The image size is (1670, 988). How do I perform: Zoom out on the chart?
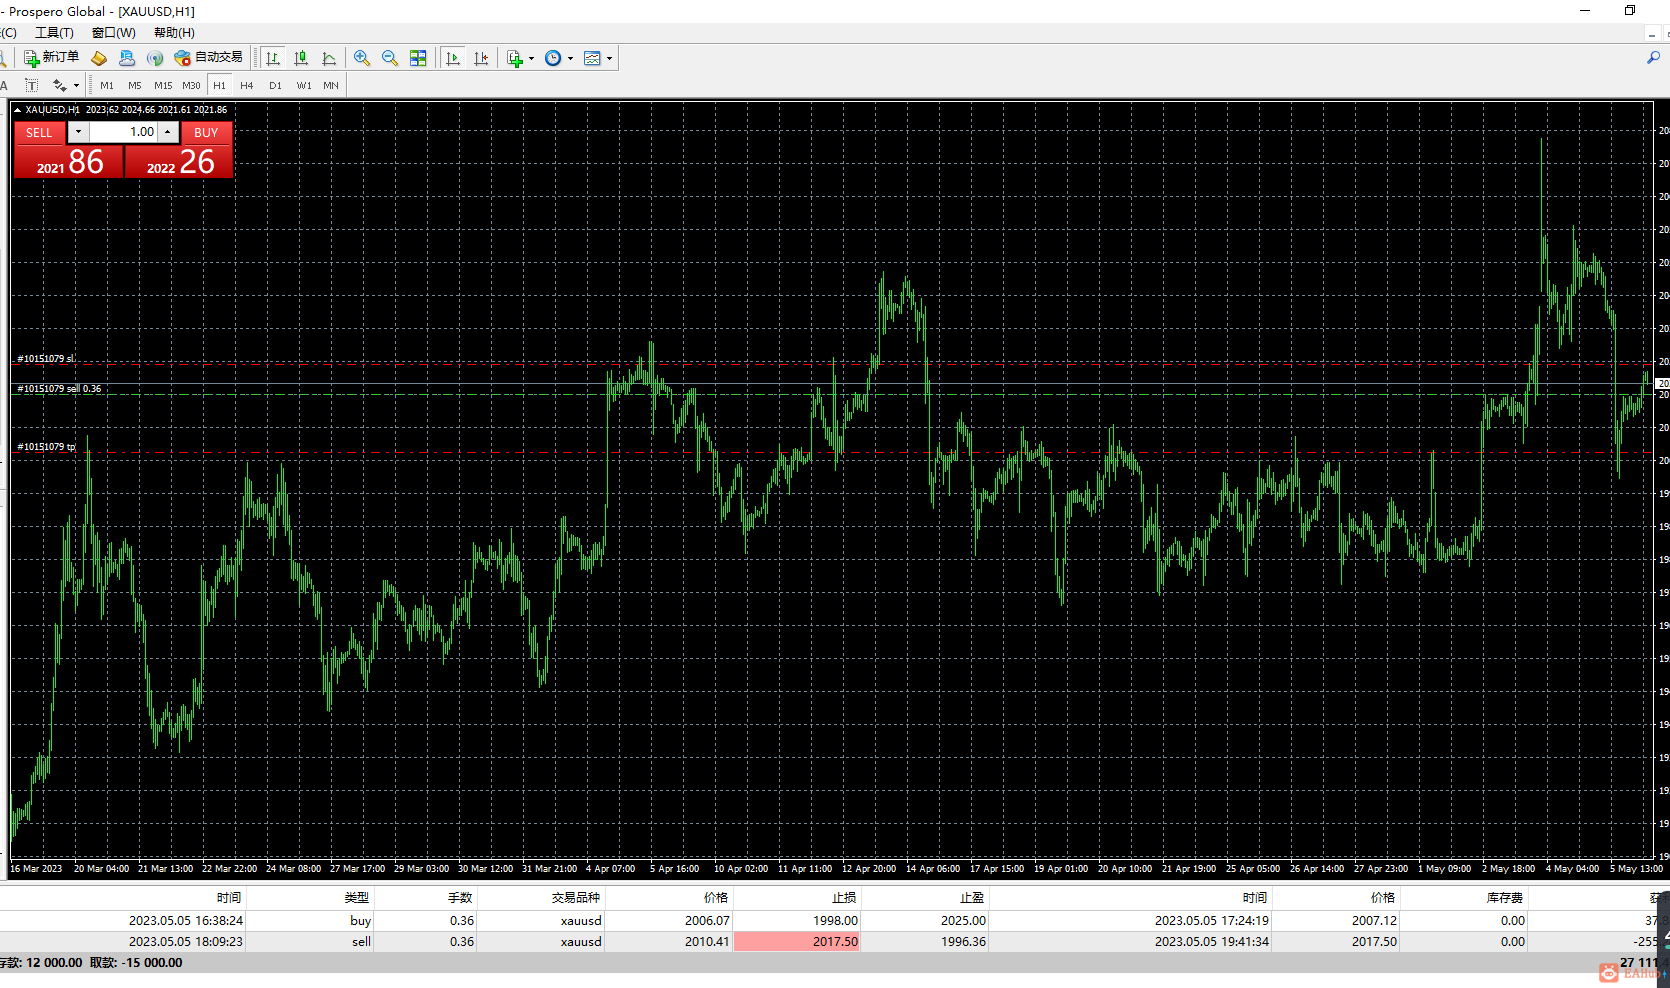click(390, 58)
